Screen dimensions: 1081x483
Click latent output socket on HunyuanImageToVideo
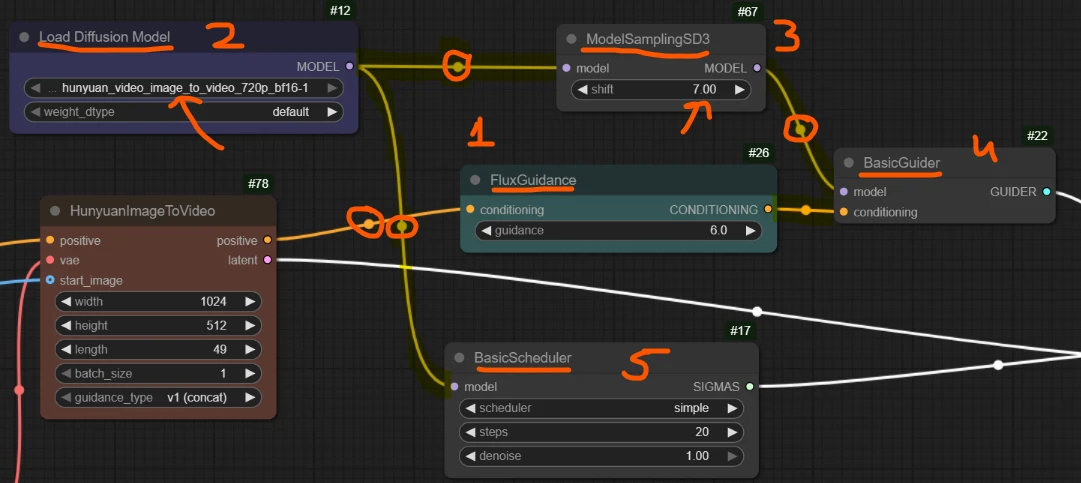pyautogui.click(x=267, y=260)
